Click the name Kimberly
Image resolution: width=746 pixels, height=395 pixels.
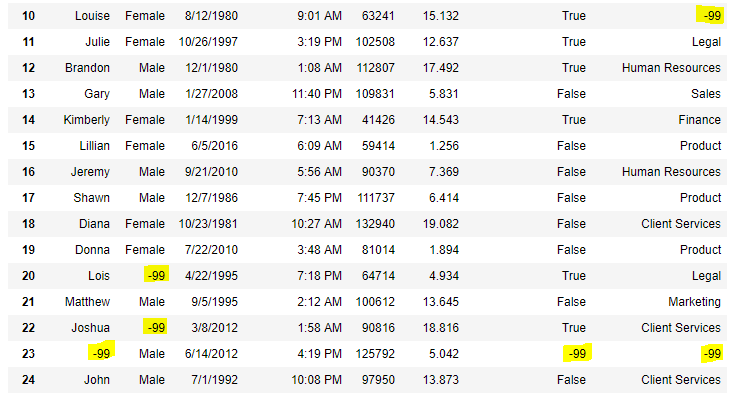[87, 120]
